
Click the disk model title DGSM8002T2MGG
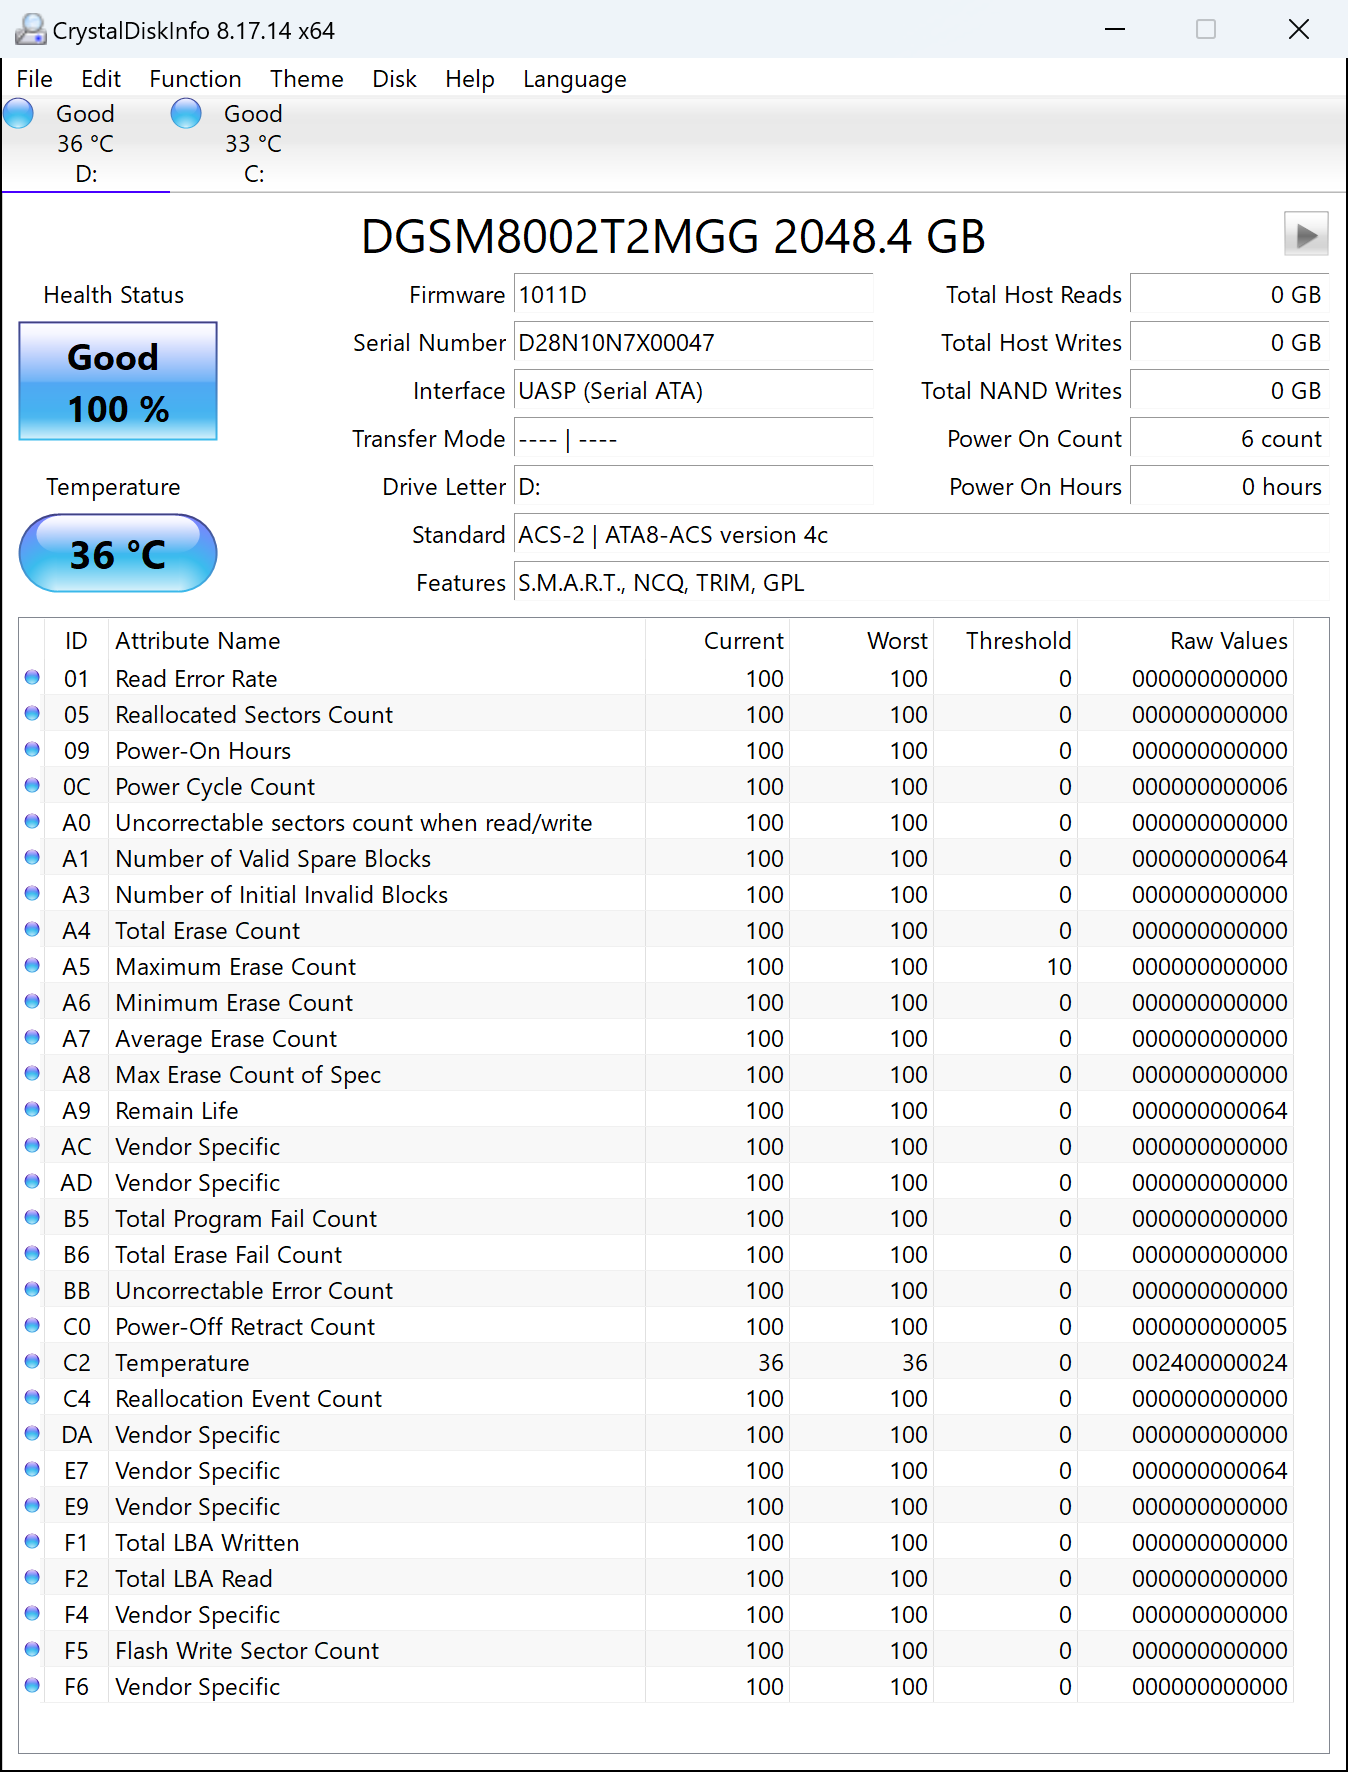click(673, 237)
